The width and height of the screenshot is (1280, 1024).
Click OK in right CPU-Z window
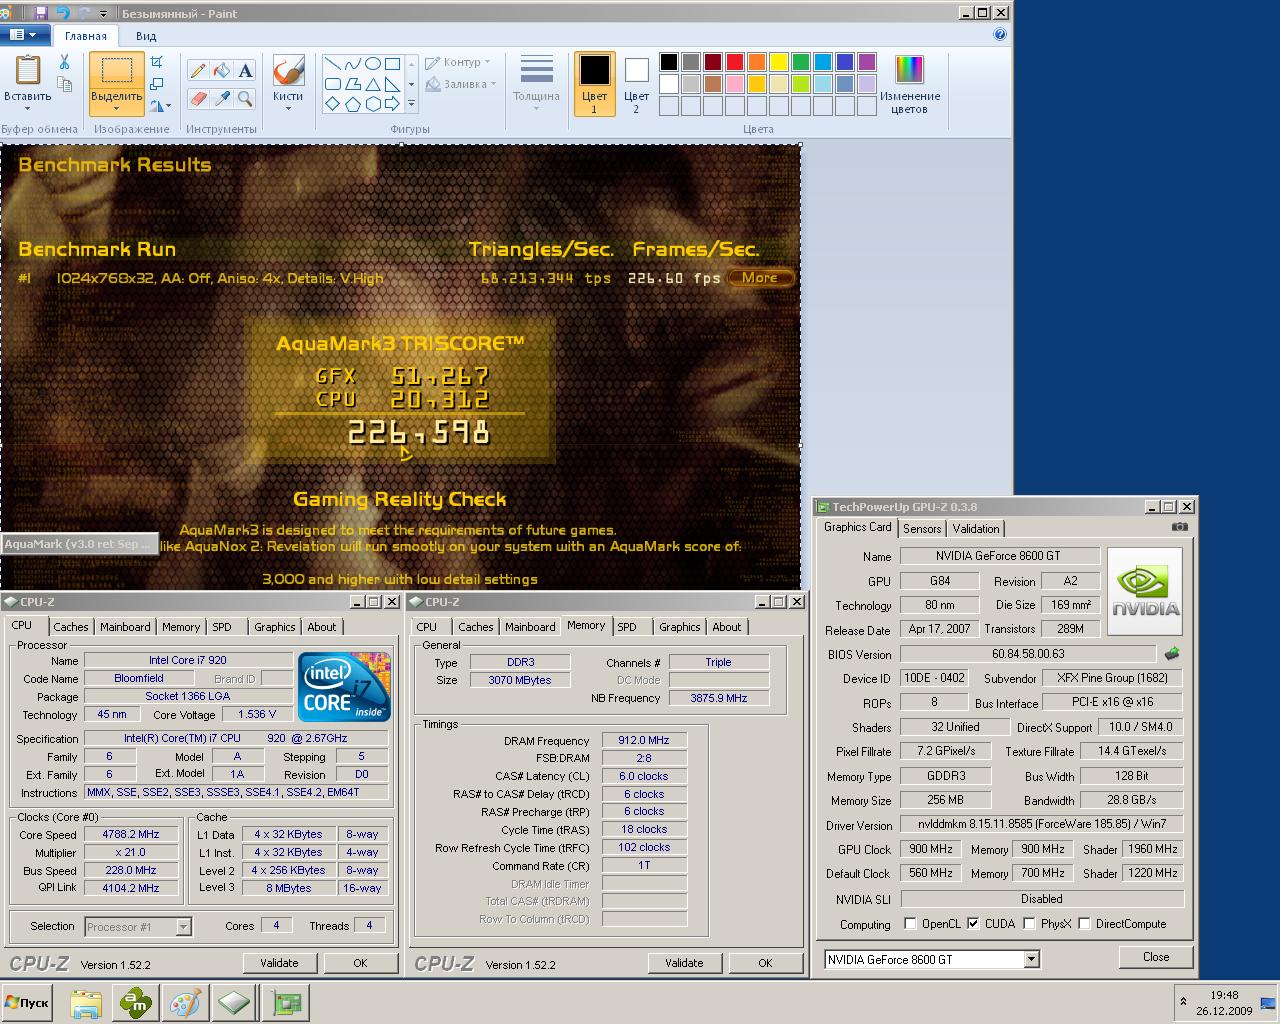coord(765,963)
